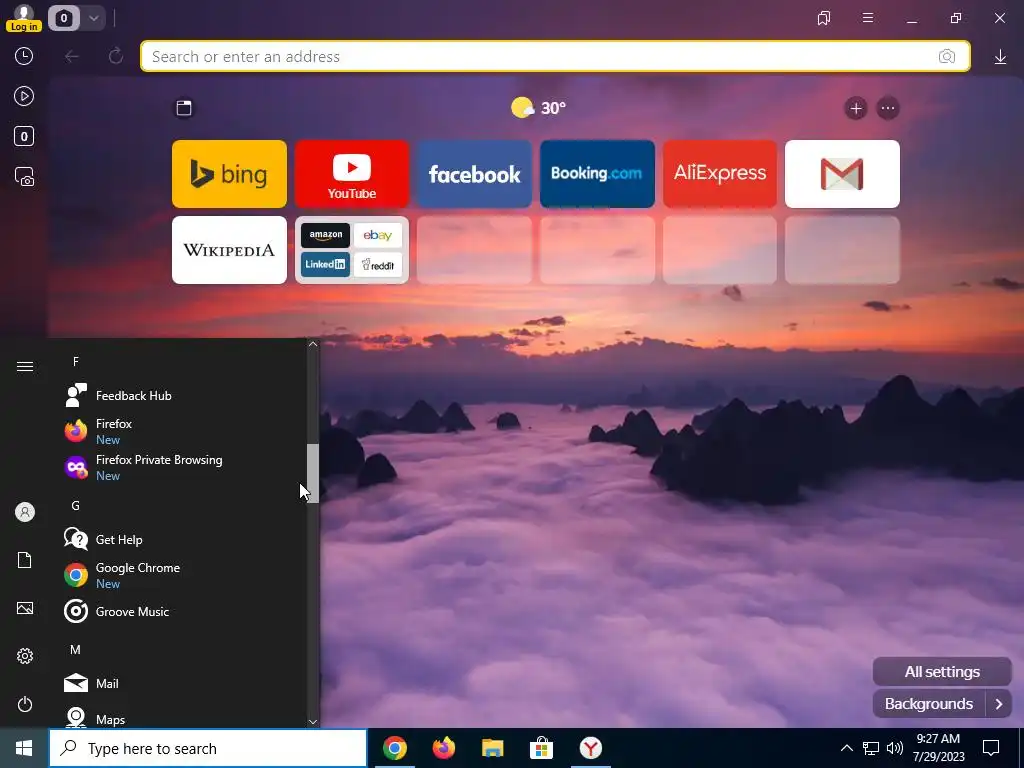Click the Type here to search box

click(x=208, y=748)
